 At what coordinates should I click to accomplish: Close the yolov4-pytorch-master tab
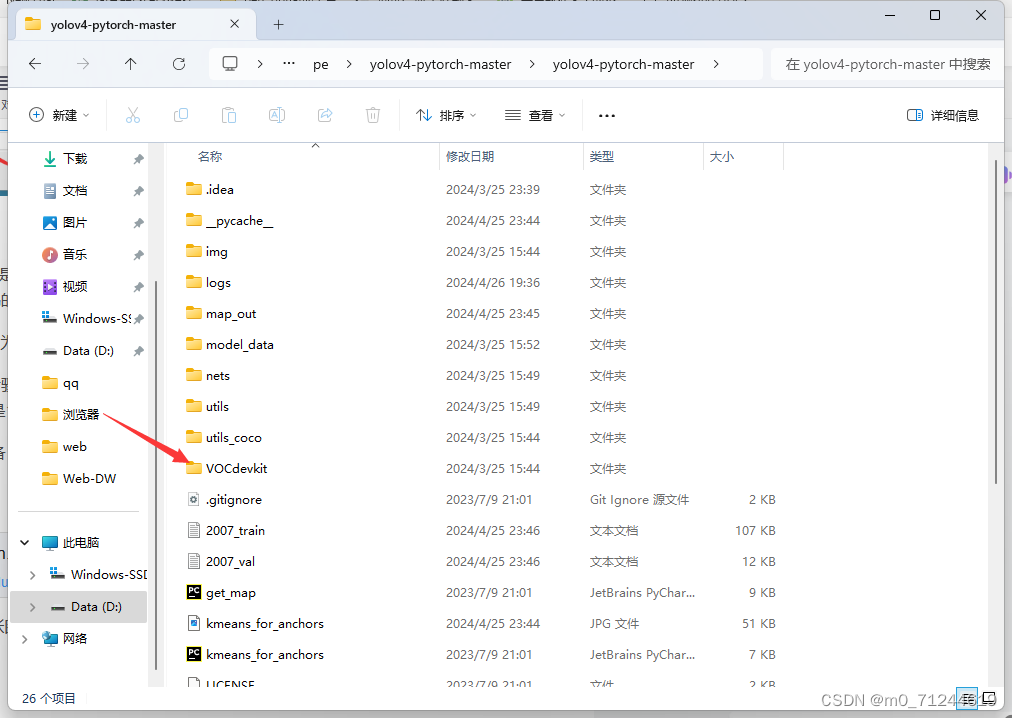pos(234,24)
